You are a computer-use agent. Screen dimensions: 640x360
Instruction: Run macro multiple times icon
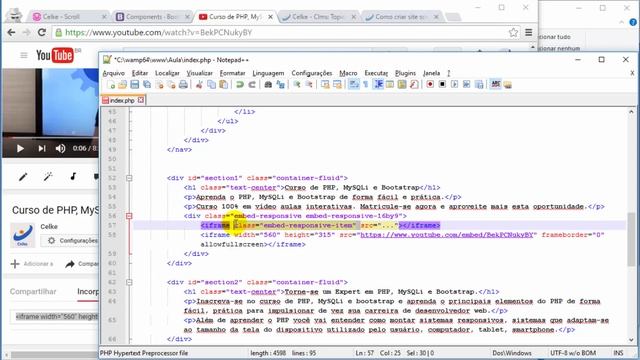pos(467,84)
